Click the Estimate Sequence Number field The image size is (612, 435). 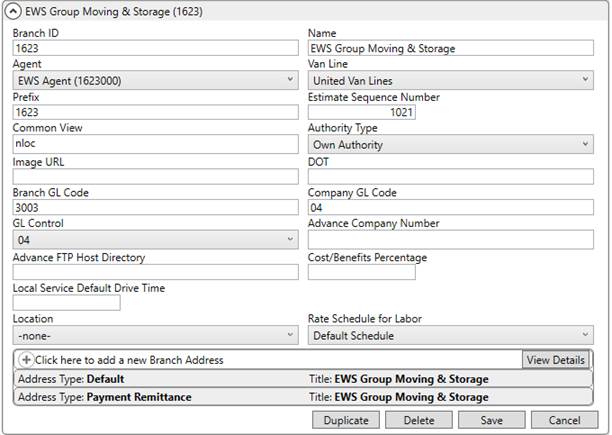tap(361, 113)
